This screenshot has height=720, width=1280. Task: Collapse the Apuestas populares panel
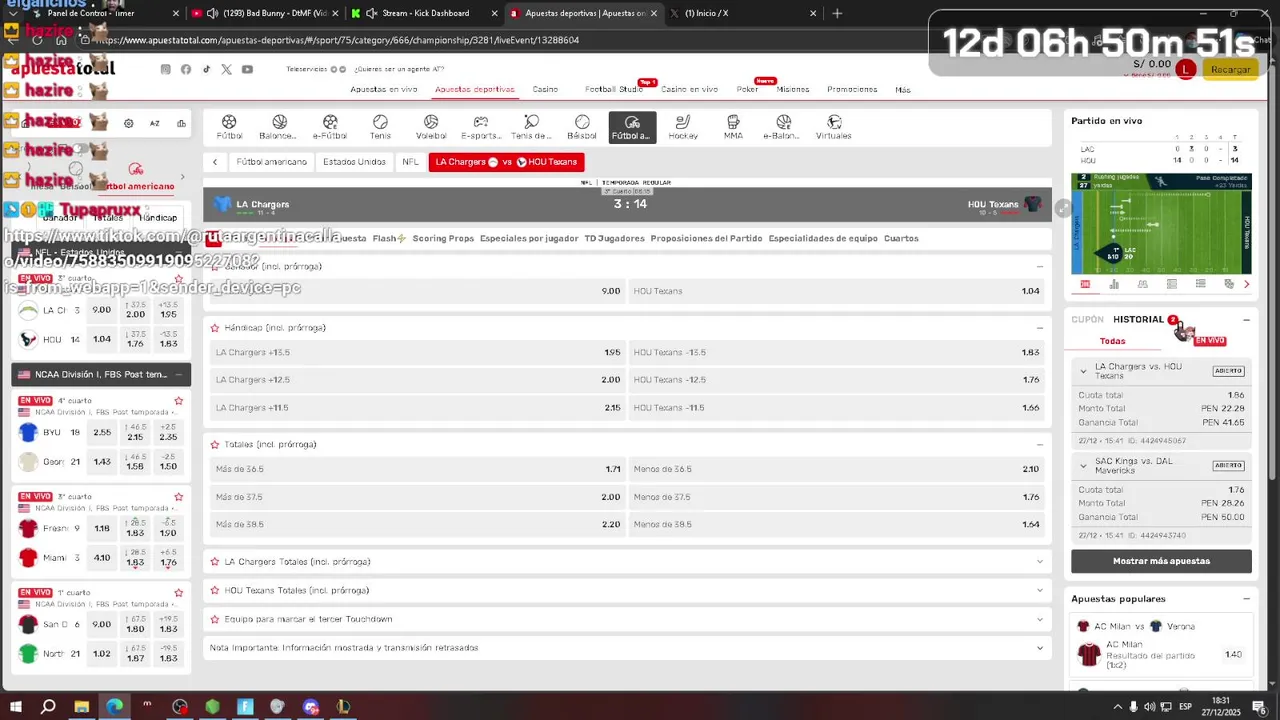click(1246, 599)
